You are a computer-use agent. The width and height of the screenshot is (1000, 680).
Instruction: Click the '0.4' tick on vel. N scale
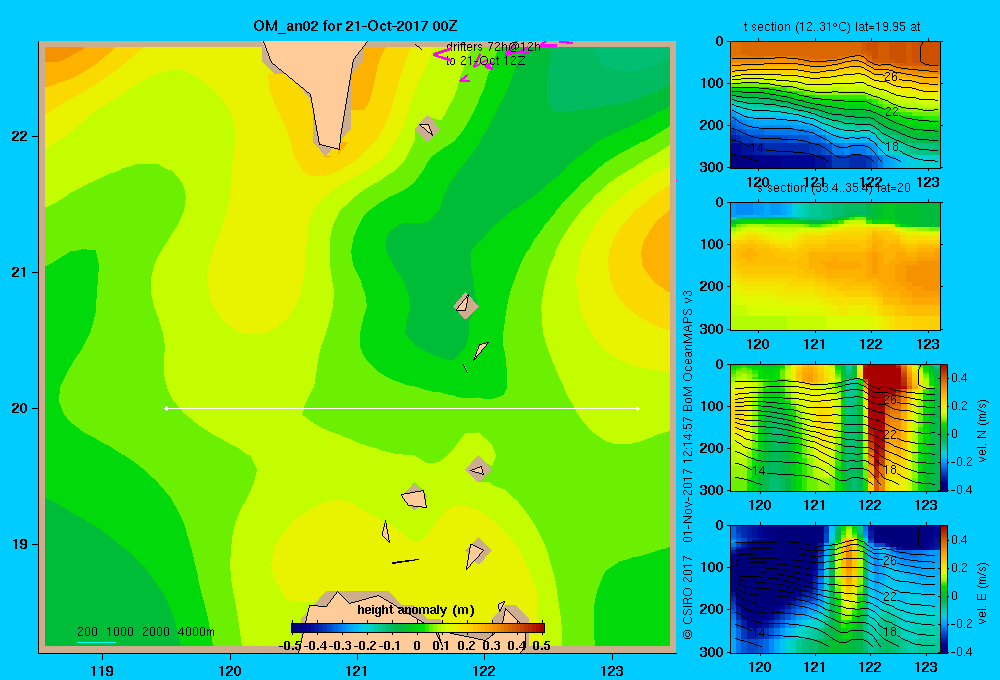point(959,378)
